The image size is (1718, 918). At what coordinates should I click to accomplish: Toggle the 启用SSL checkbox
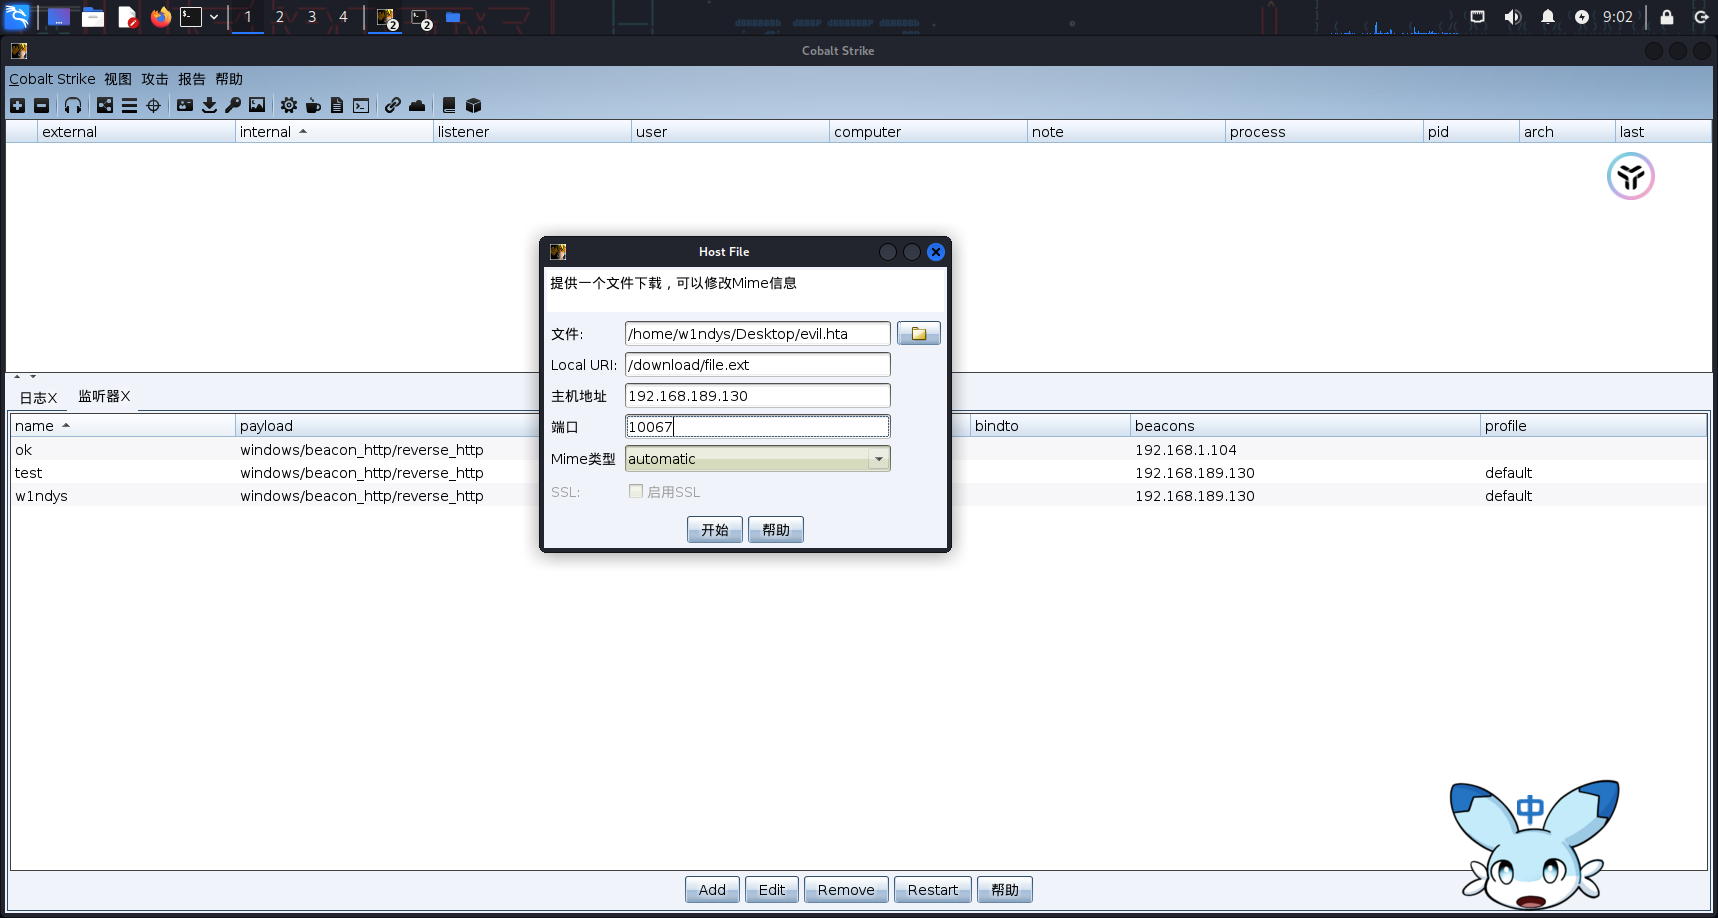point(636,491)
